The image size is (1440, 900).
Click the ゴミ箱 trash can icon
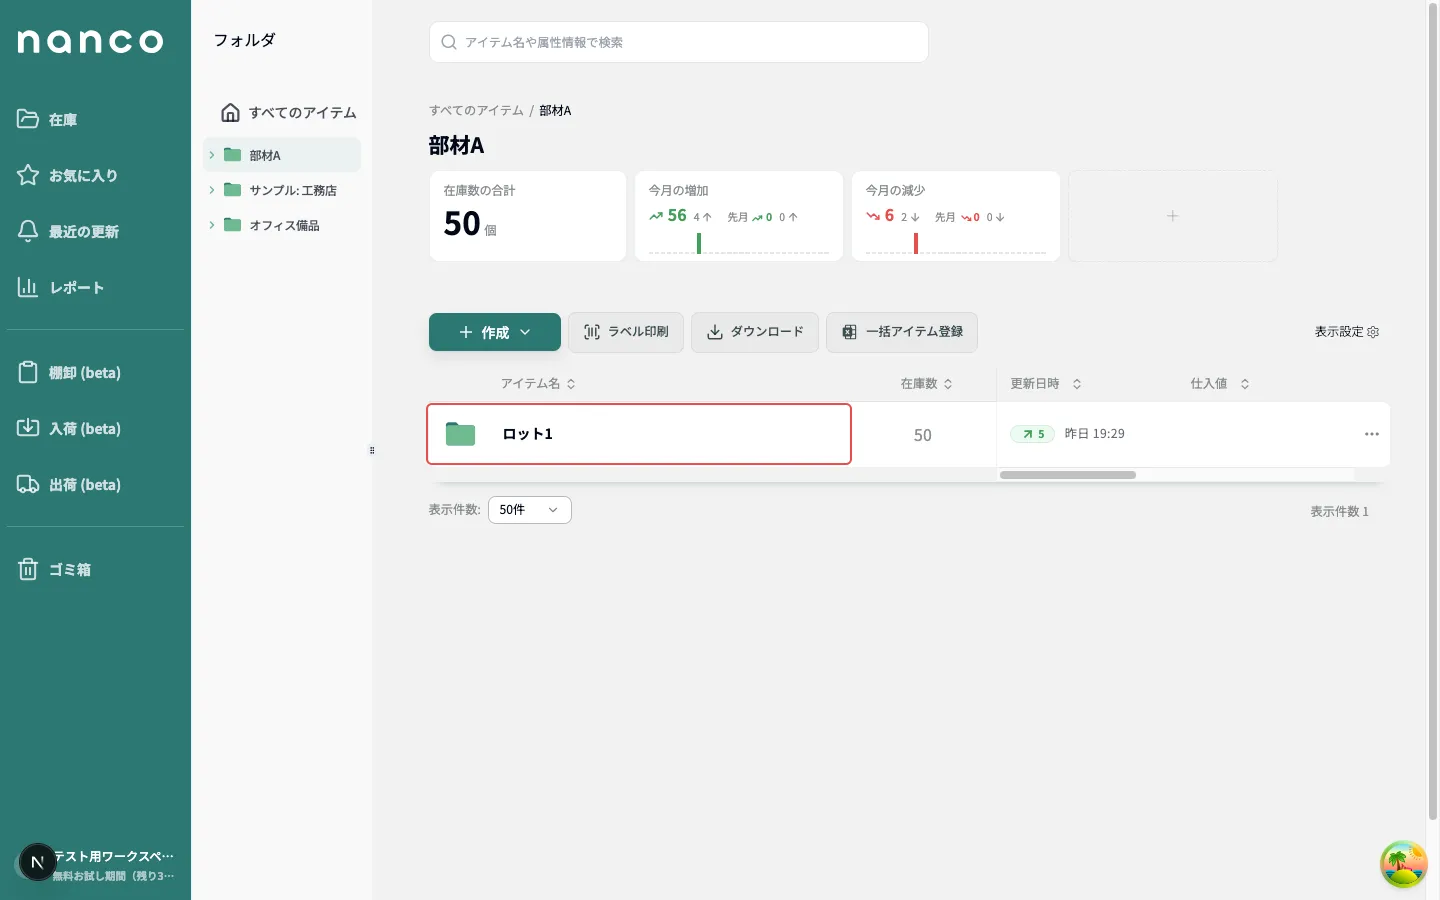click(x=28, y=569)
